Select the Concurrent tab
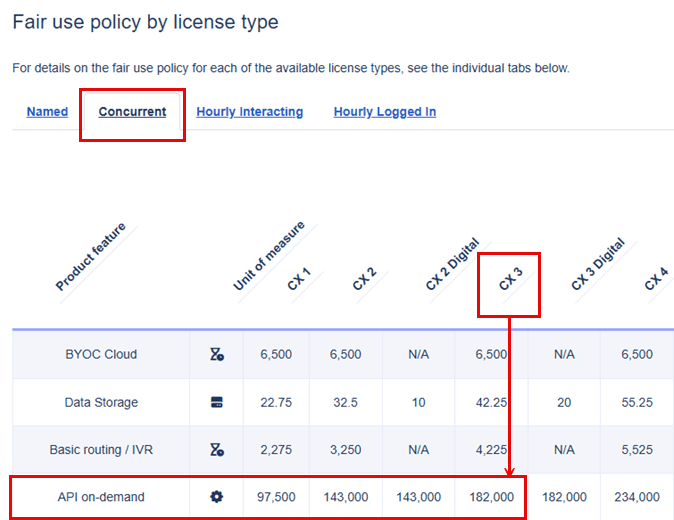 point(132,112)
